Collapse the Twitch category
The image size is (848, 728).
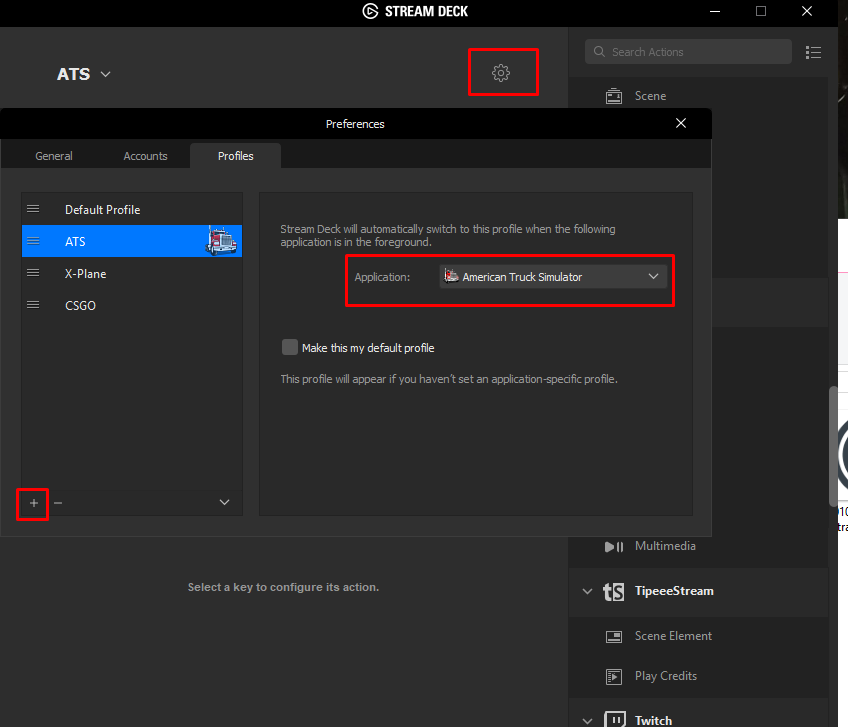pos(587,720)
